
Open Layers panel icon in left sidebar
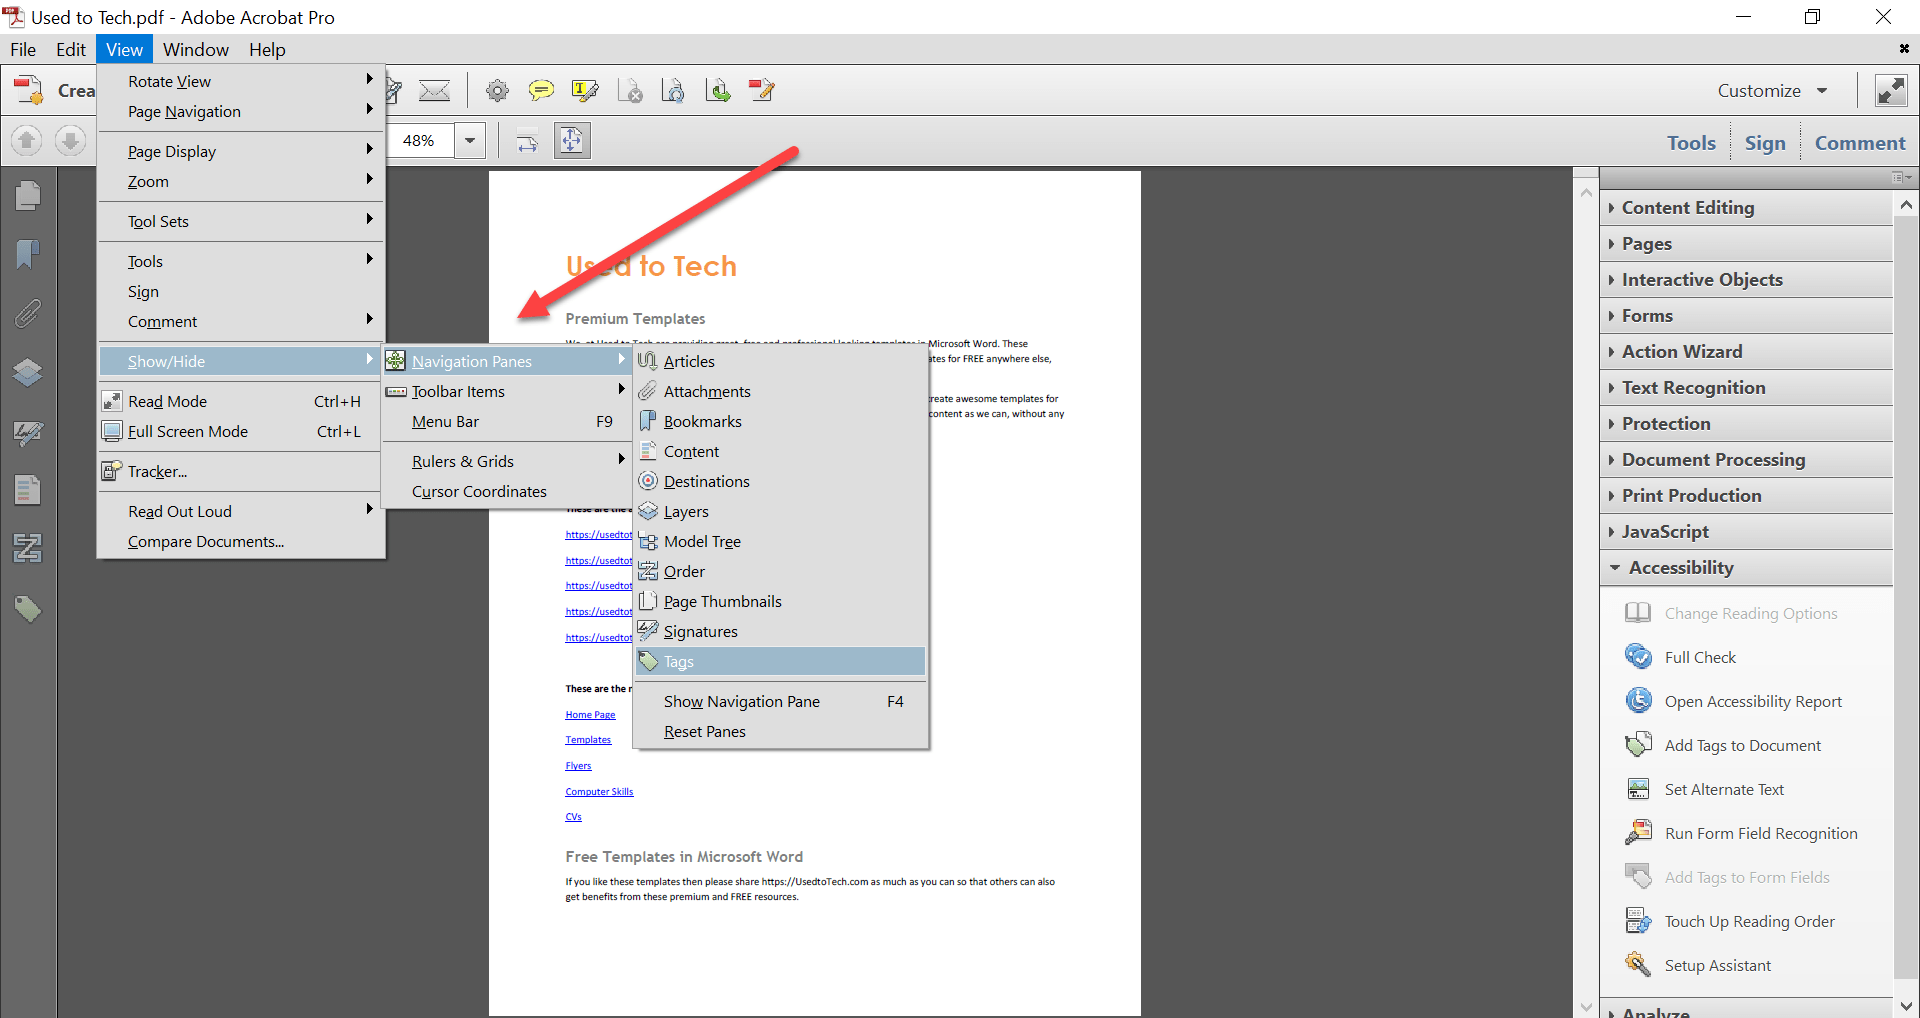pos(28,373)
